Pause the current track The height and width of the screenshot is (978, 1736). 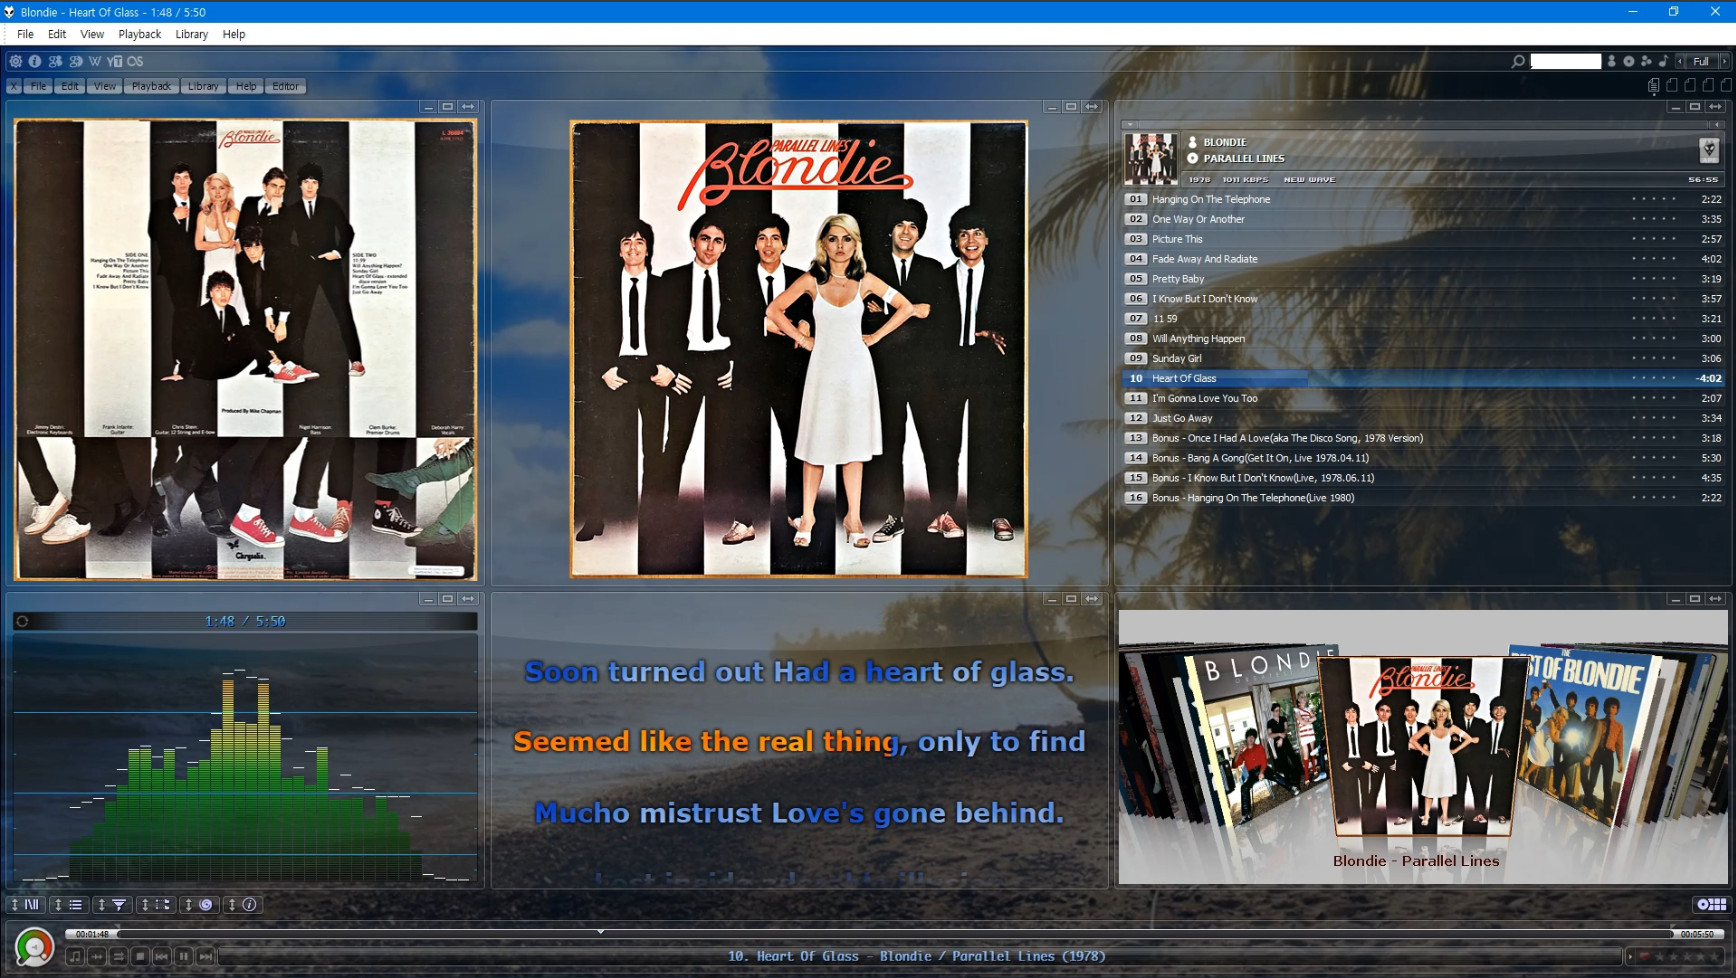(x=184, y=956)
